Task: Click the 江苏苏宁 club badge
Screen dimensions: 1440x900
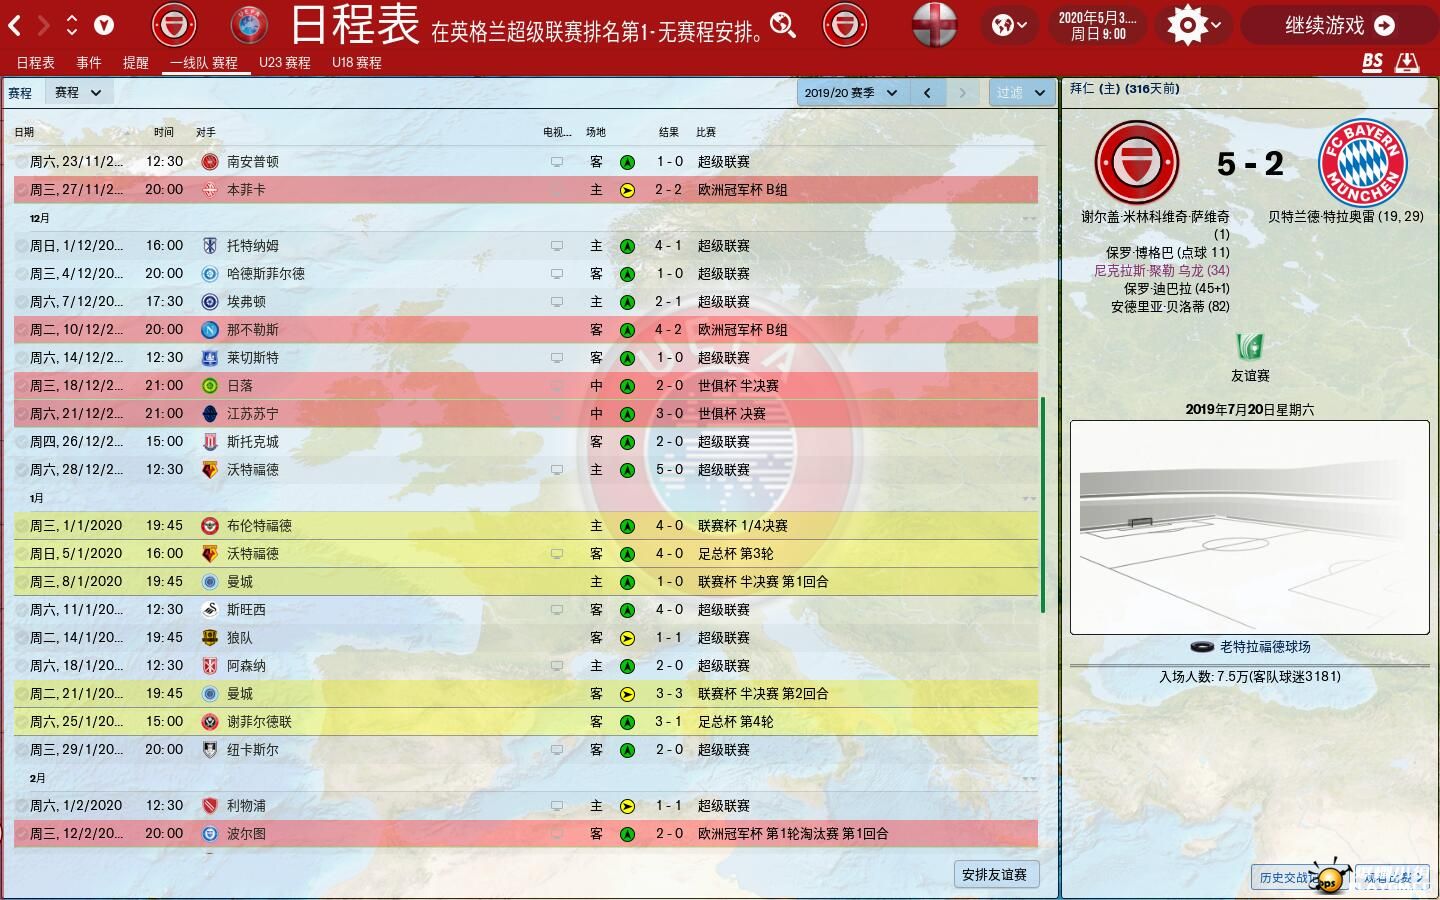Action: pyautogui.click(x=210, y=413)
